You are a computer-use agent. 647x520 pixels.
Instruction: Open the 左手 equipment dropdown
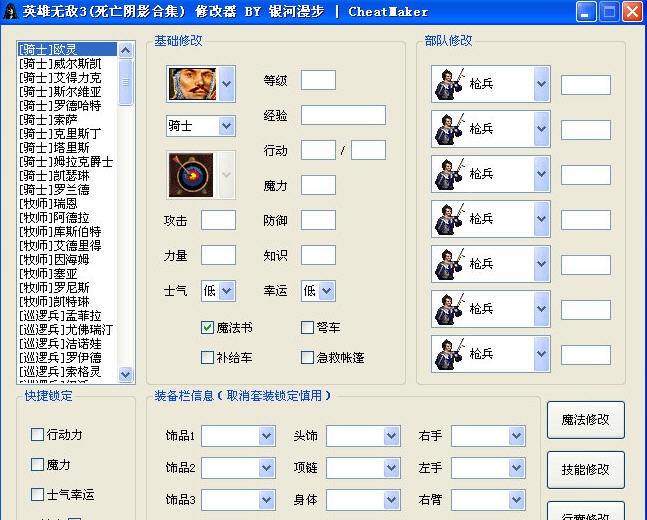tap(517, 468)
